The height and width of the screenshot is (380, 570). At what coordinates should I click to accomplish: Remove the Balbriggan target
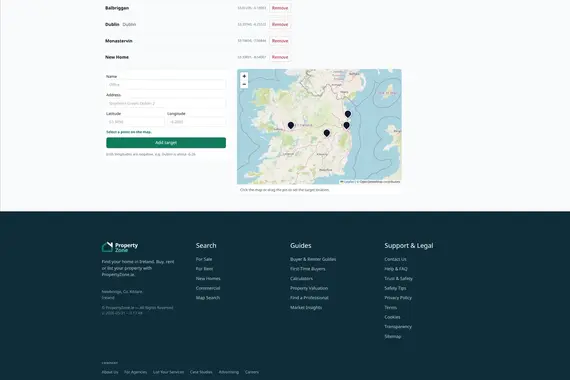pyautogui.click(x=280, y=8)
